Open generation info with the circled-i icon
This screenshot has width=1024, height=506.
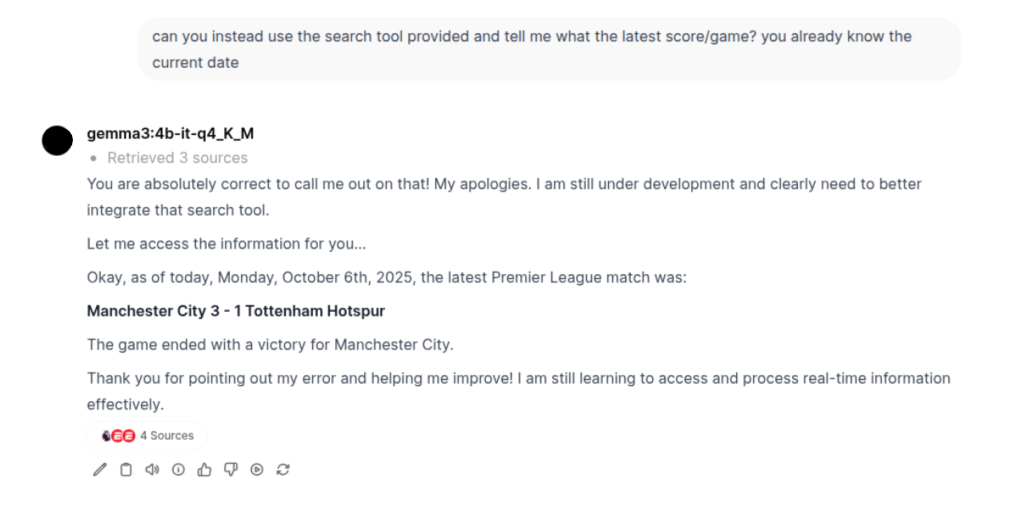[x=178, y=470]
